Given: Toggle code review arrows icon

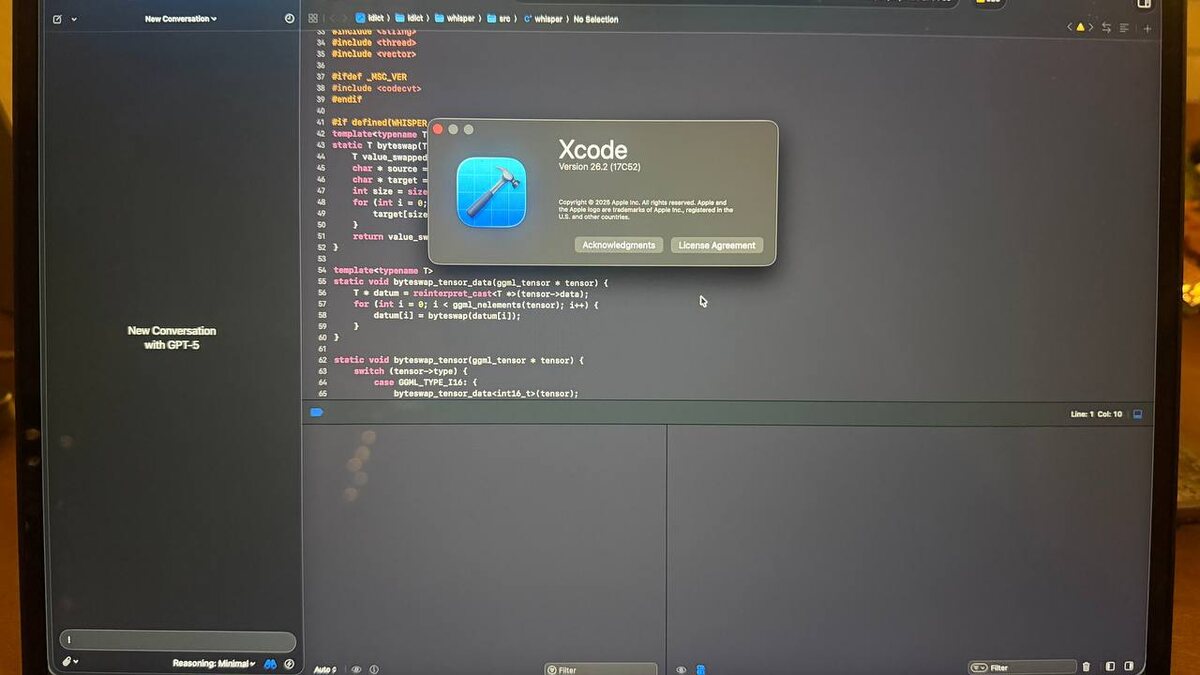Looking at the screenshot, I should click(x=1106, y=28).
